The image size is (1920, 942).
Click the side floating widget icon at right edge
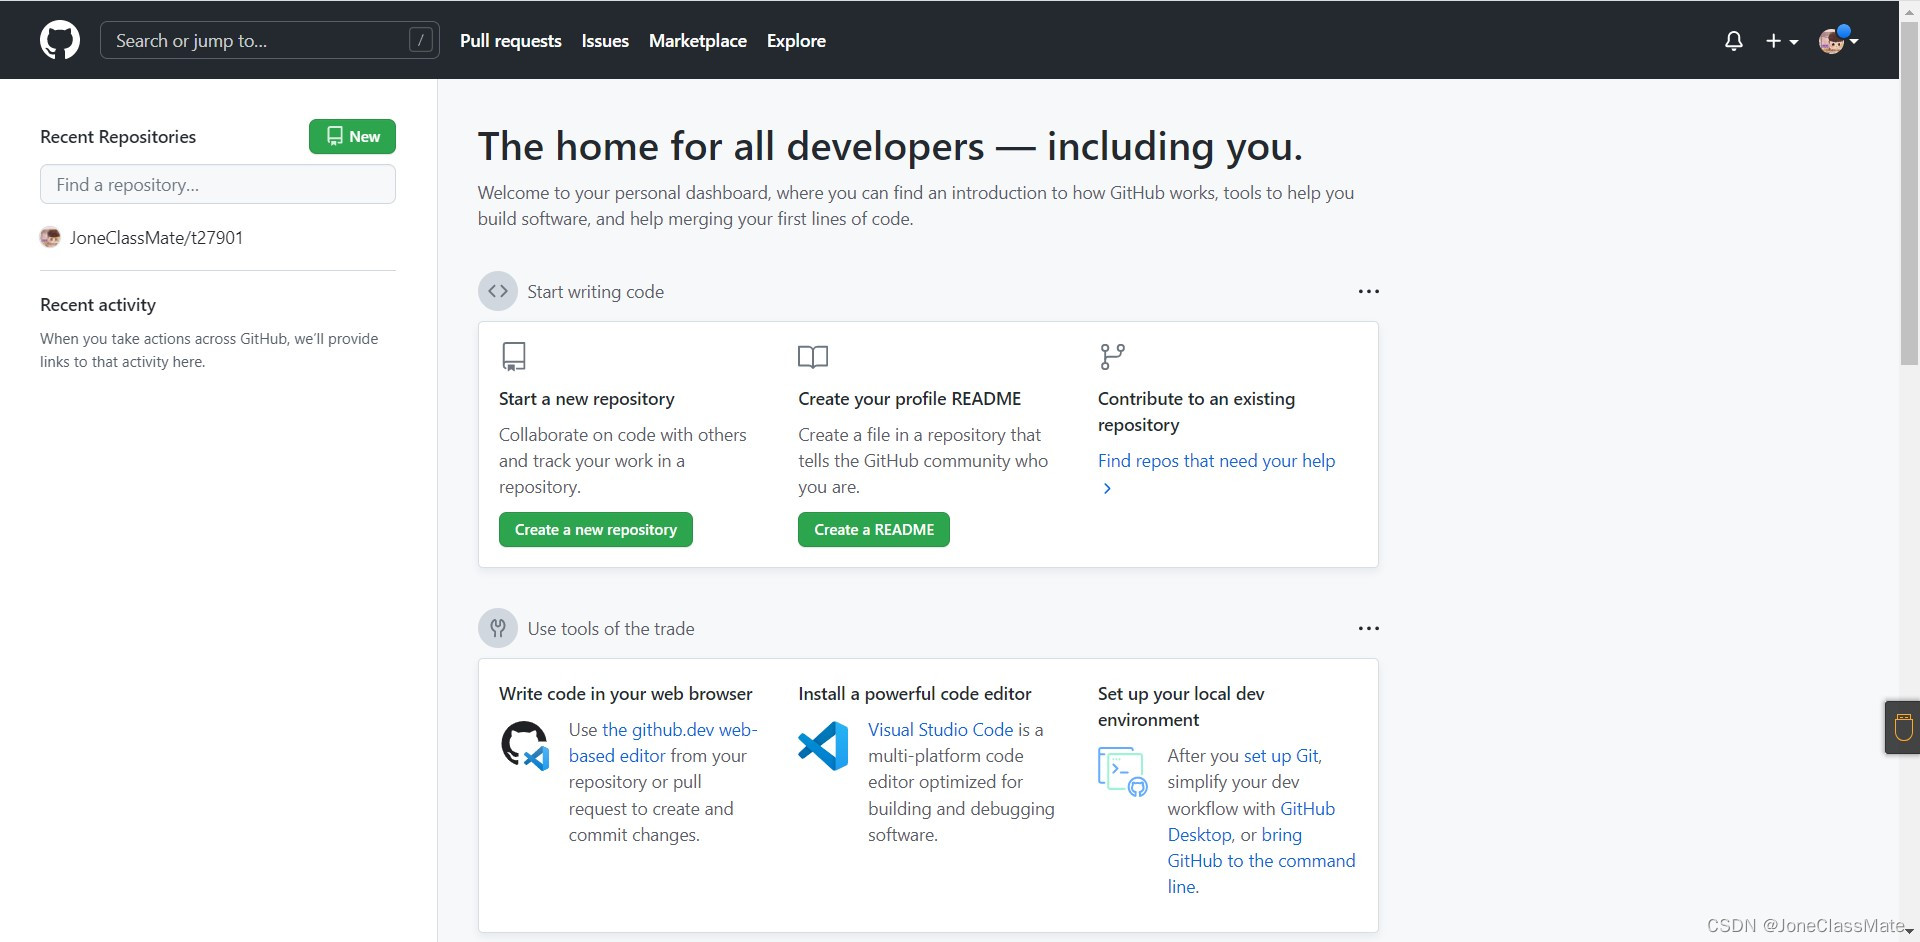click(x=1903, y=727)
